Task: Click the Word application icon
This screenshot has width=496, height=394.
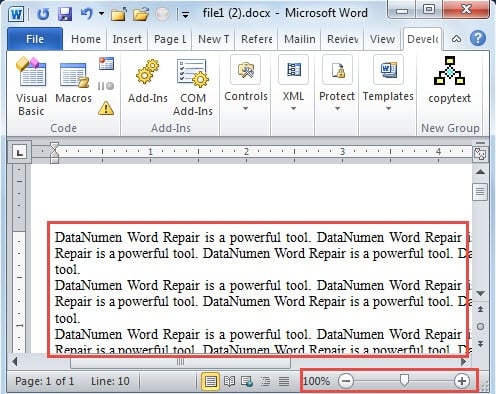Action: point(16,14)
